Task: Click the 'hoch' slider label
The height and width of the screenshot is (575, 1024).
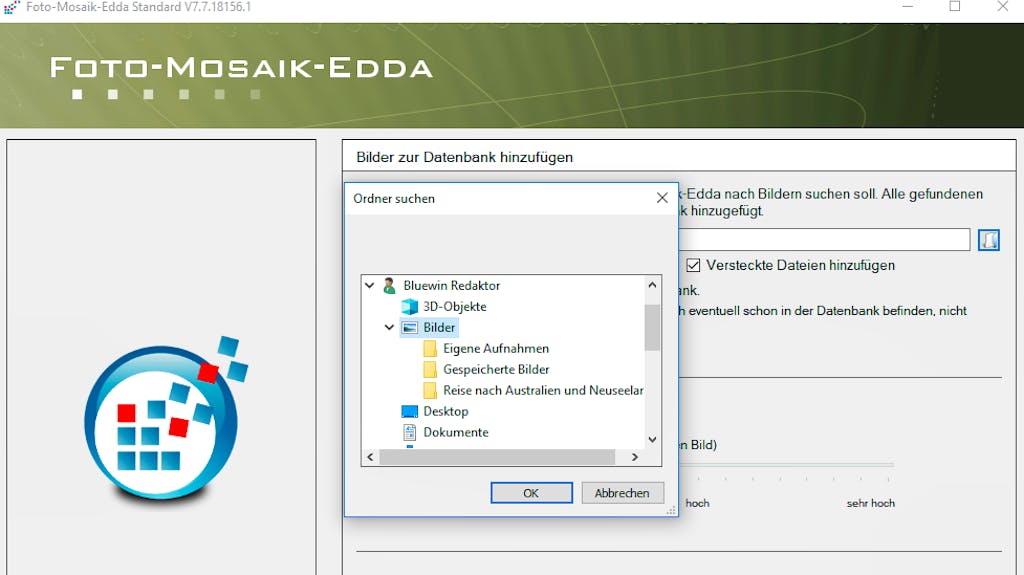Action: click(x=697, y=503)
